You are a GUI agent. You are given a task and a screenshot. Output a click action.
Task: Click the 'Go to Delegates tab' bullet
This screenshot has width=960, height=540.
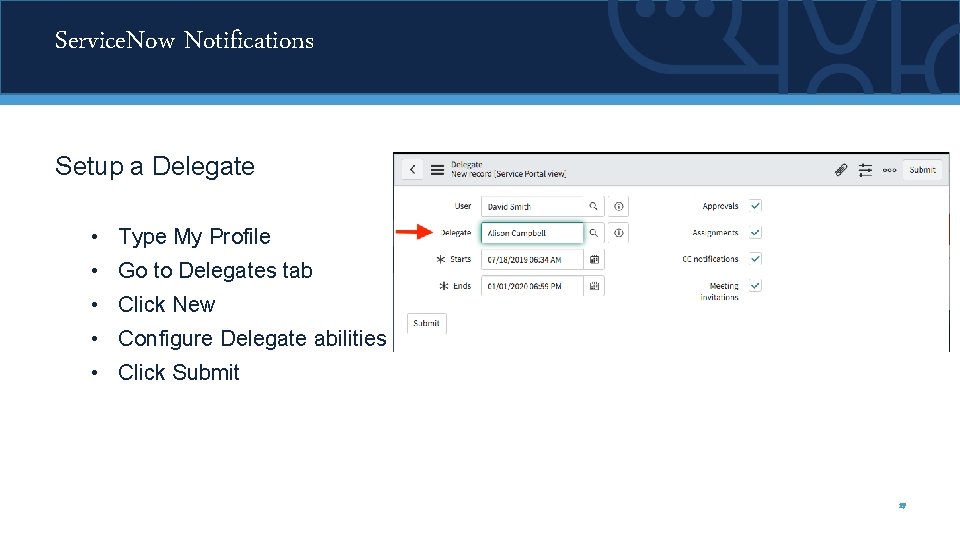[216, 270]
